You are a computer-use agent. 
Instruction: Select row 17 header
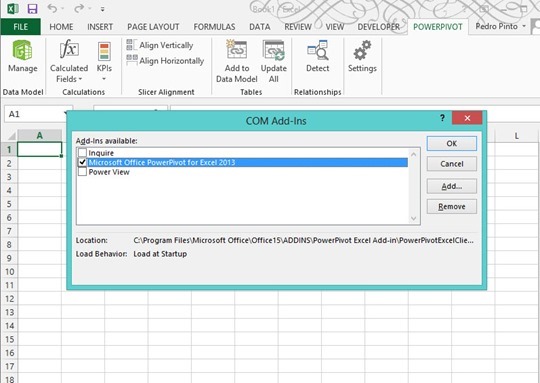[9, 366]
